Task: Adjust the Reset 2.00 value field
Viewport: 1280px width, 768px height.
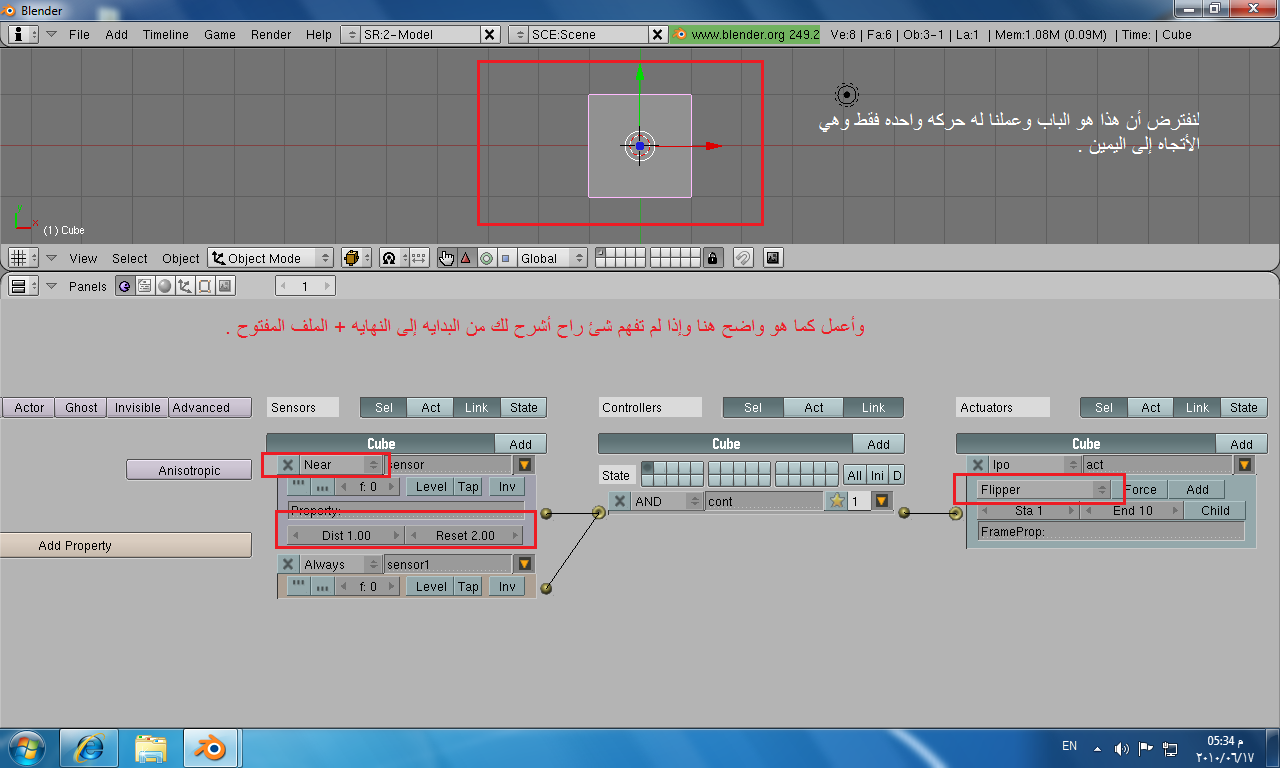Action: point(465,535)
